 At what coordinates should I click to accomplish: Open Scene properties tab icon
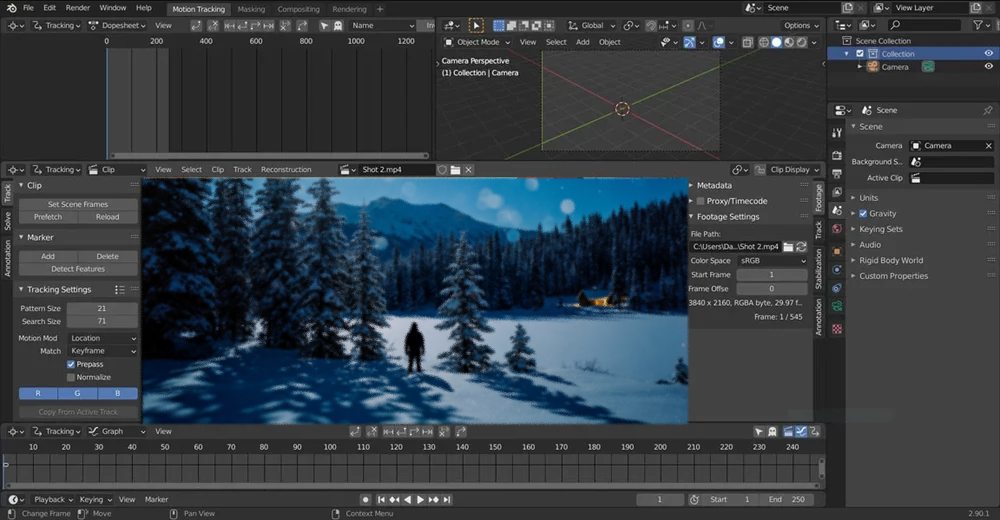(837, 211)
